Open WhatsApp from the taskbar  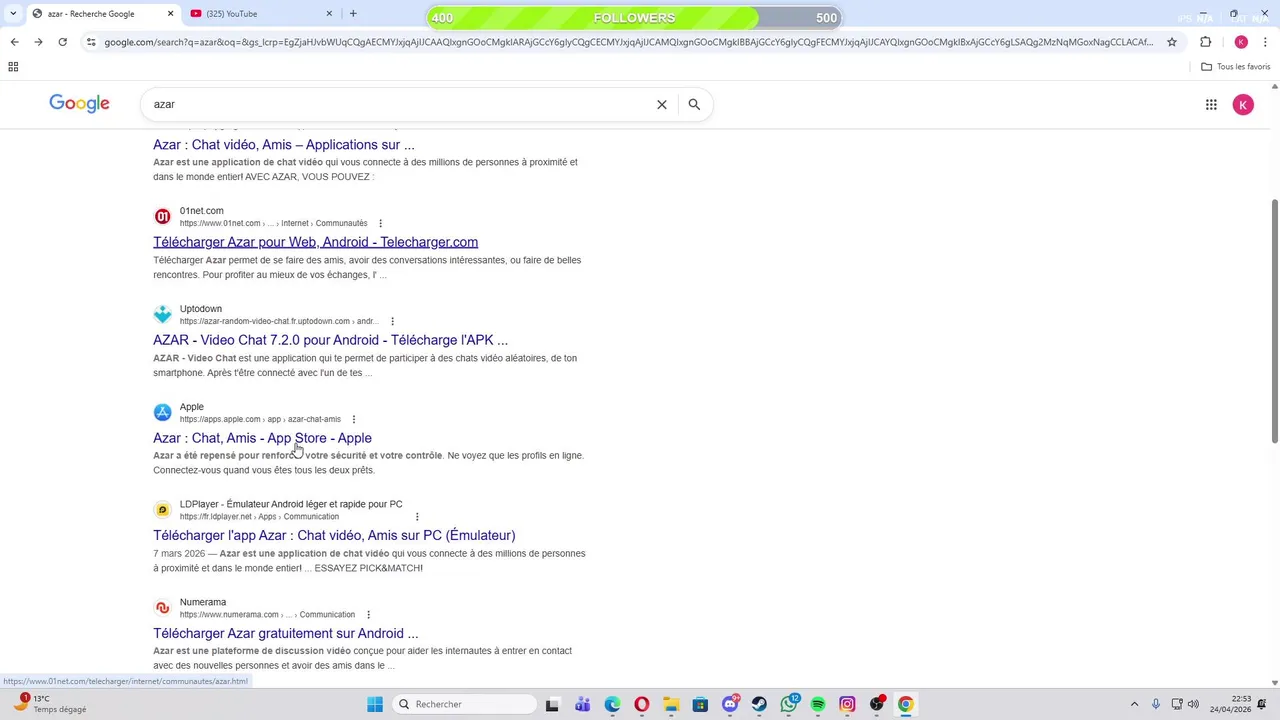click(789, 704)
